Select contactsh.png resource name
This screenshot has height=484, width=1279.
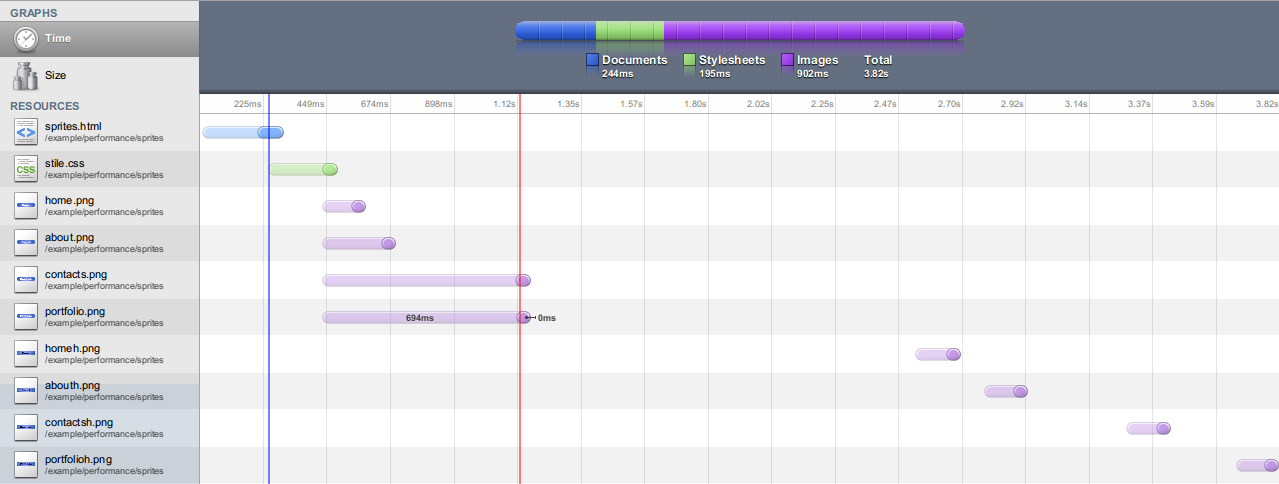coord(79,422)
